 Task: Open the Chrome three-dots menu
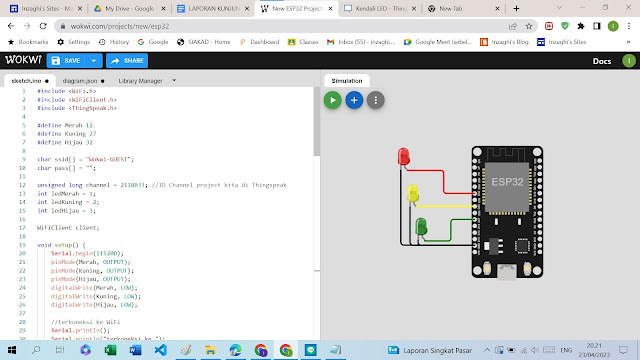tap(629, 26)
